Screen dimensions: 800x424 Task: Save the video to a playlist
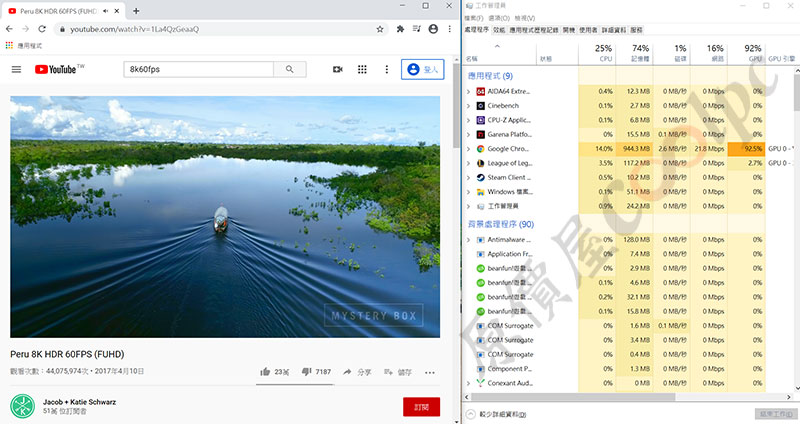(x=397, y=372)
